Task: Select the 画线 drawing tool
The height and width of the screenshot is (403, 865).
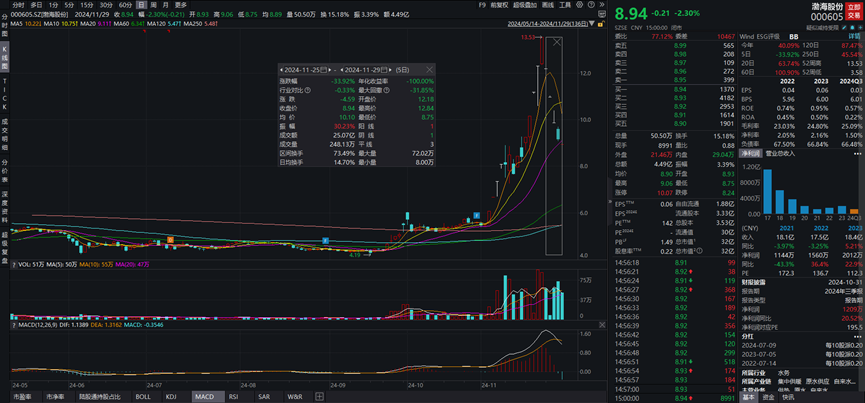Action: [x=548, y=4]
